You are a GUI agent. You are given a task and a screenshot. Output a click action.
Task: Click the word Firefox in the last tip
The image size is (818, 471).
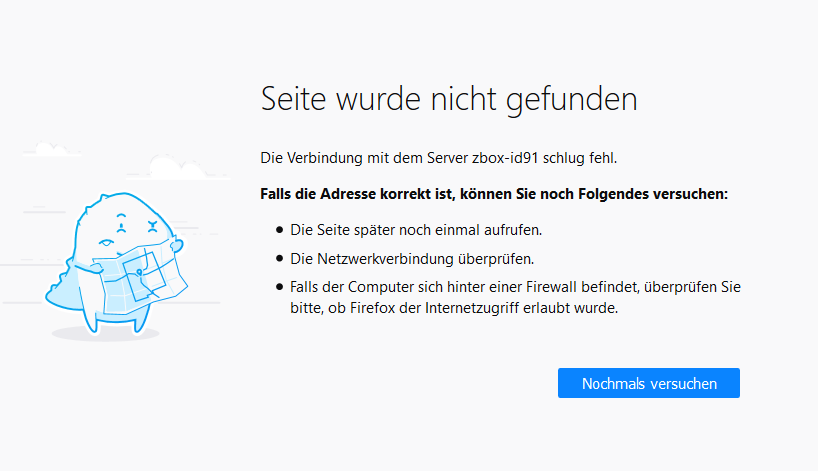click(372, 308)
